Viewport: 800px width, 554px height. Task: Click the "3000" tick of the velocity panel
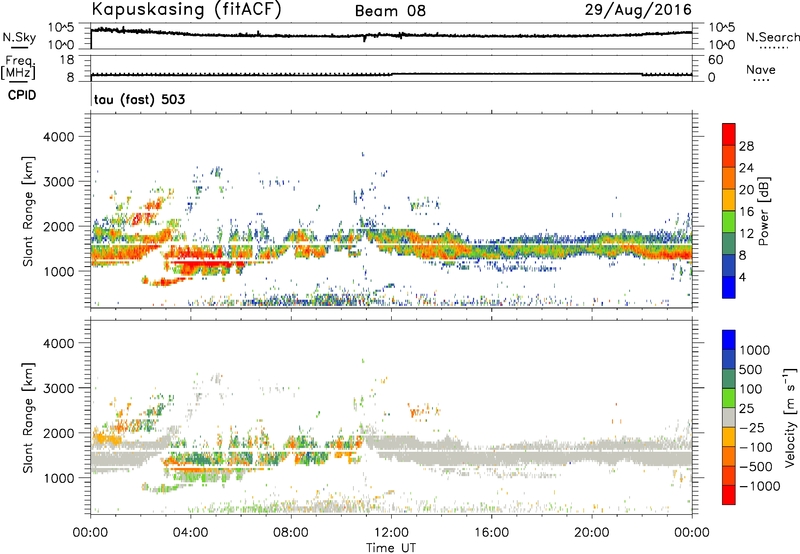pos(59,388)
